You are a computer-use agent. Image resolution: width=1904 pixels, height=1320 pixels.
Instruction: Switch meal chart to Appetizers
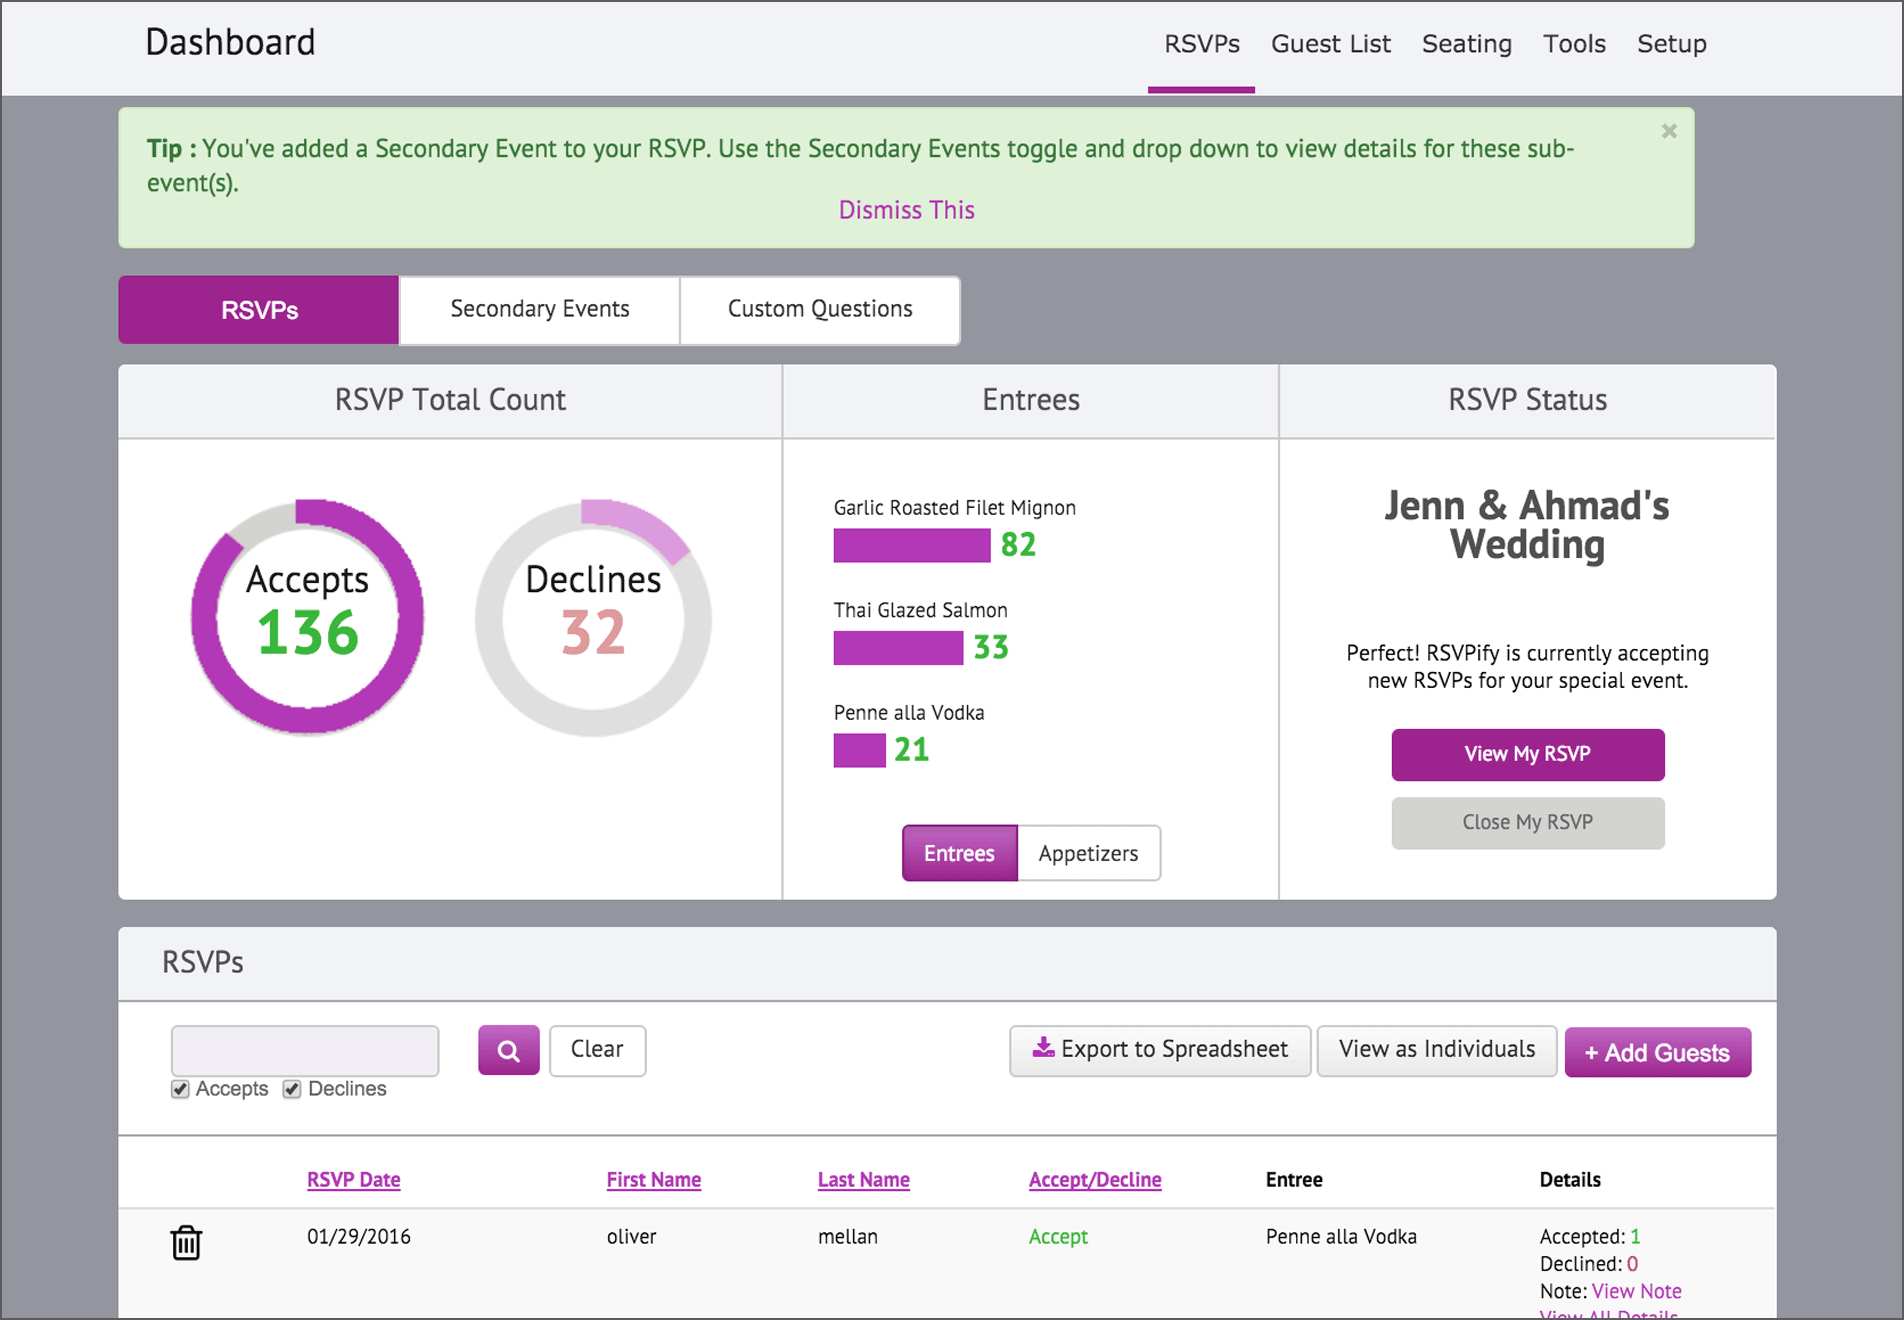1089,853
